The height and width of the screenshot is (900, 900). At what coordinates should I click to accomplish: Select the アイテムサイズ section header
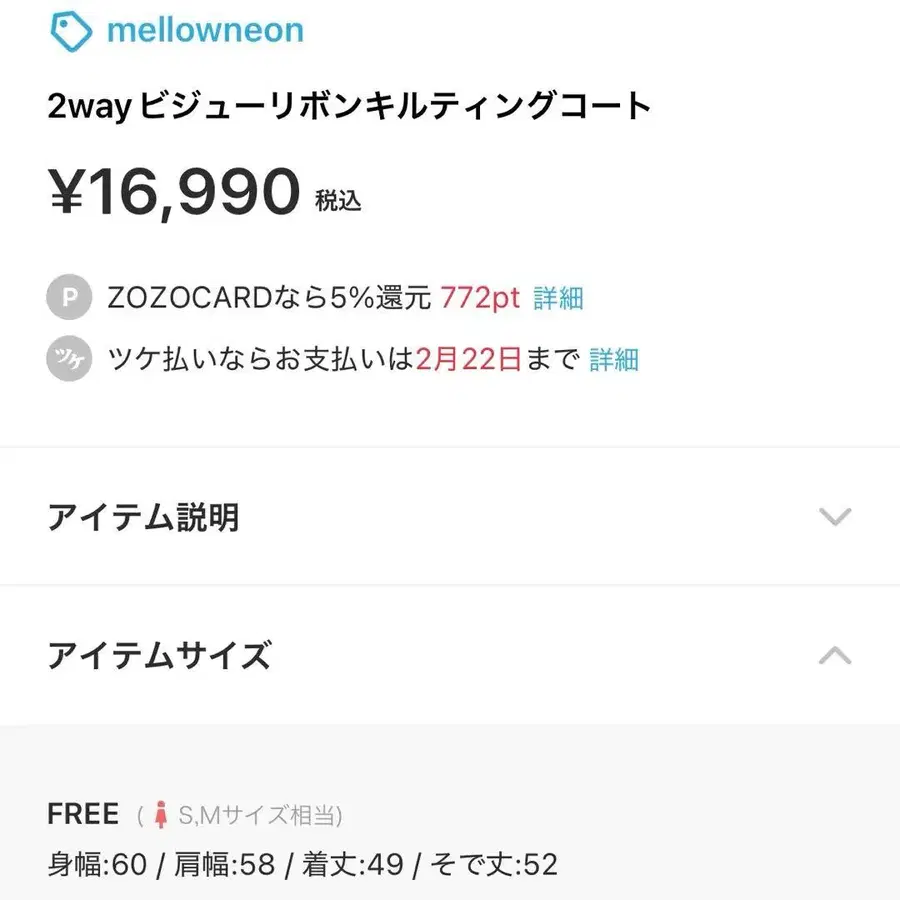(160, 655)
